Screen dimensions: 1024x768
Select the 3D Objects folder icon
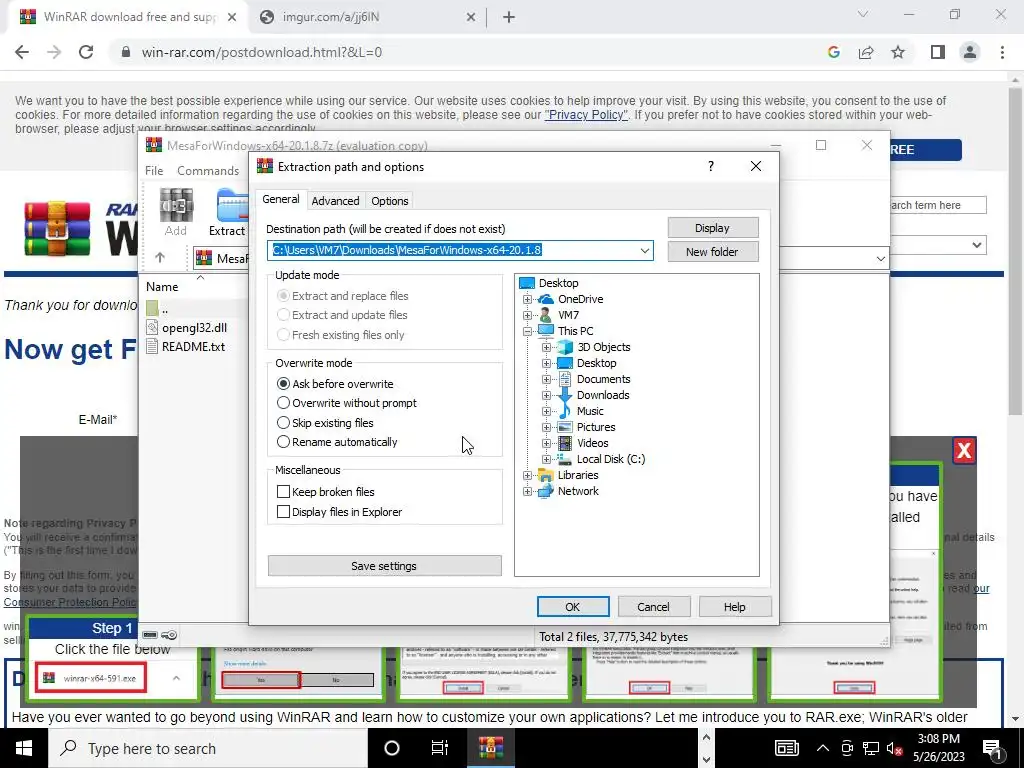(x=565, y=347)
